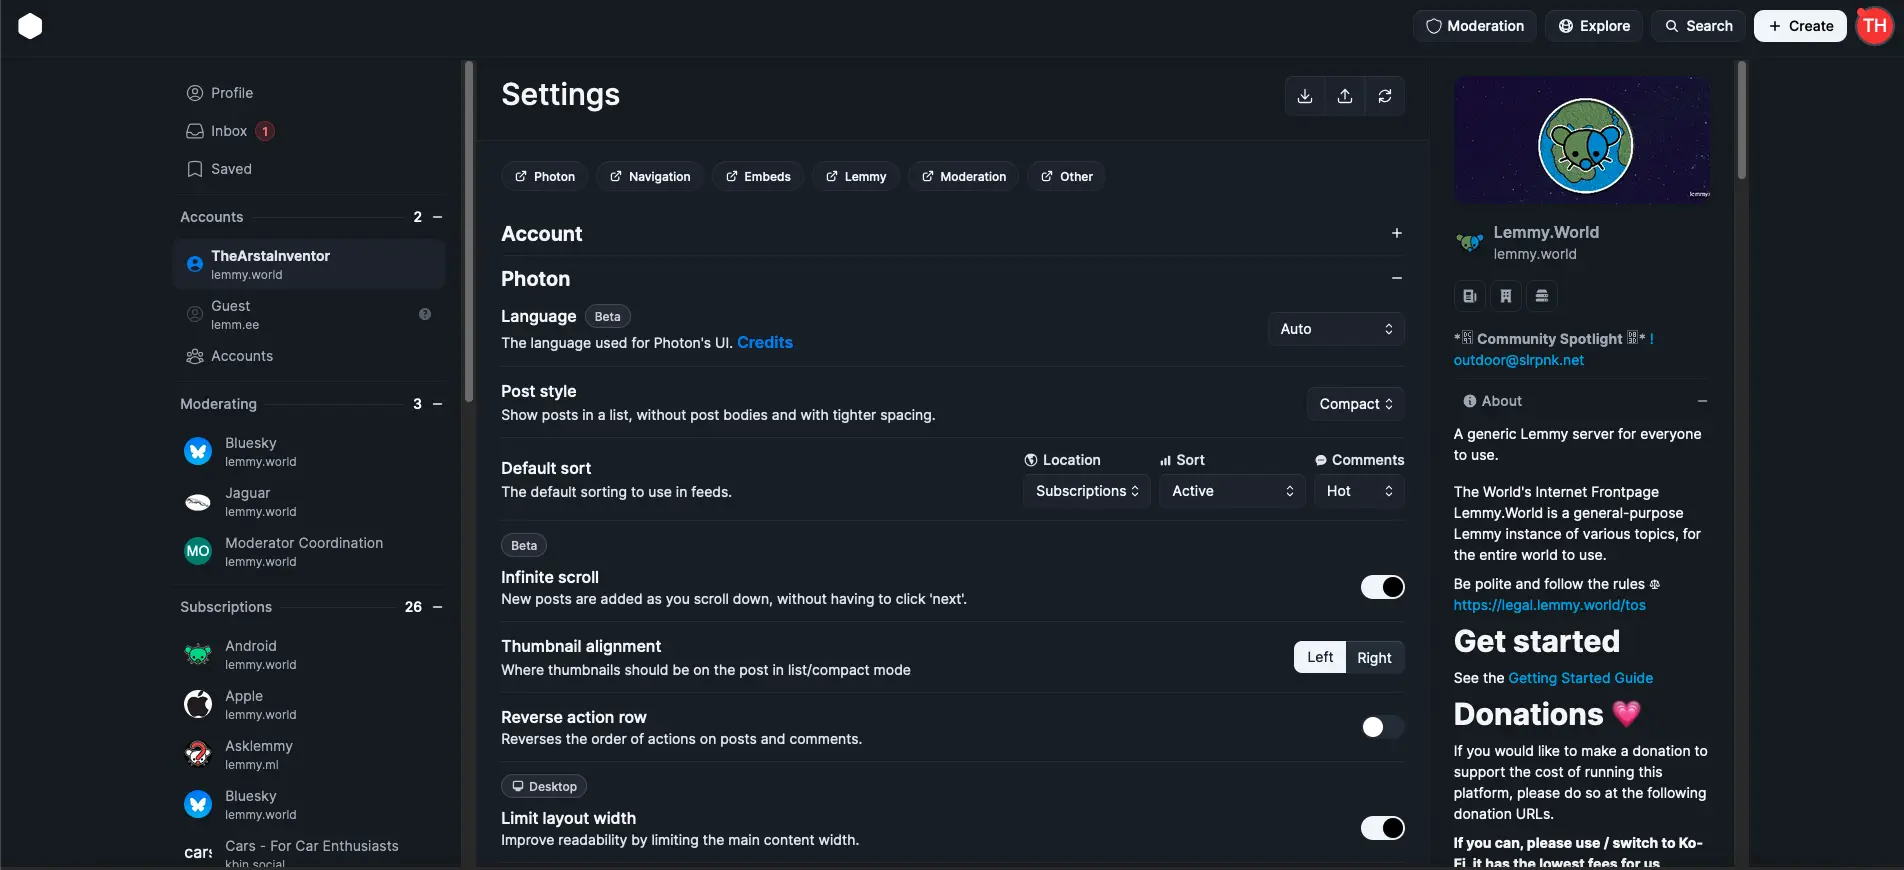The height and width of the screenshot is (870, 1904).
Task: Enable the Reverse action row toggle
Action: (1382, 727)
